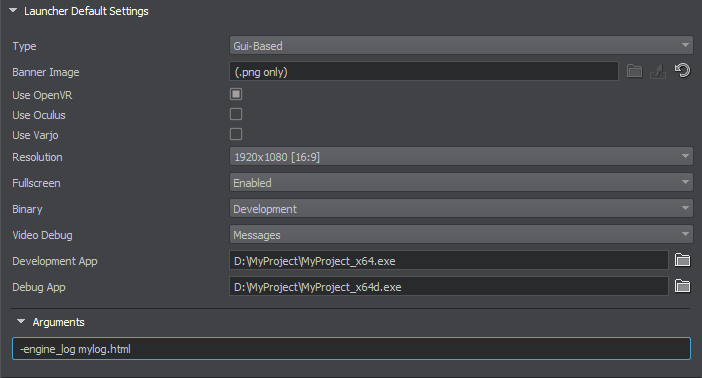Browse for Debug App executable
The width and height of the screenshot is (702, 378).
682,286
